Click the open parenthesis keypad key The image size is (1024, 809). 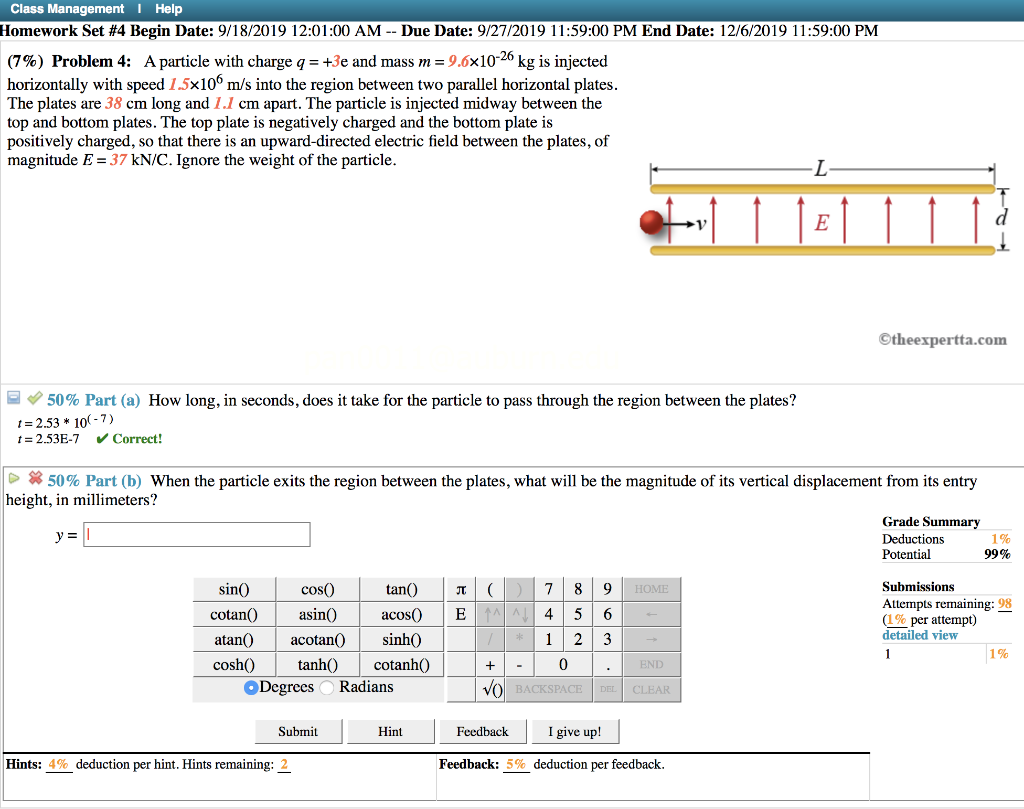point(491,589)
